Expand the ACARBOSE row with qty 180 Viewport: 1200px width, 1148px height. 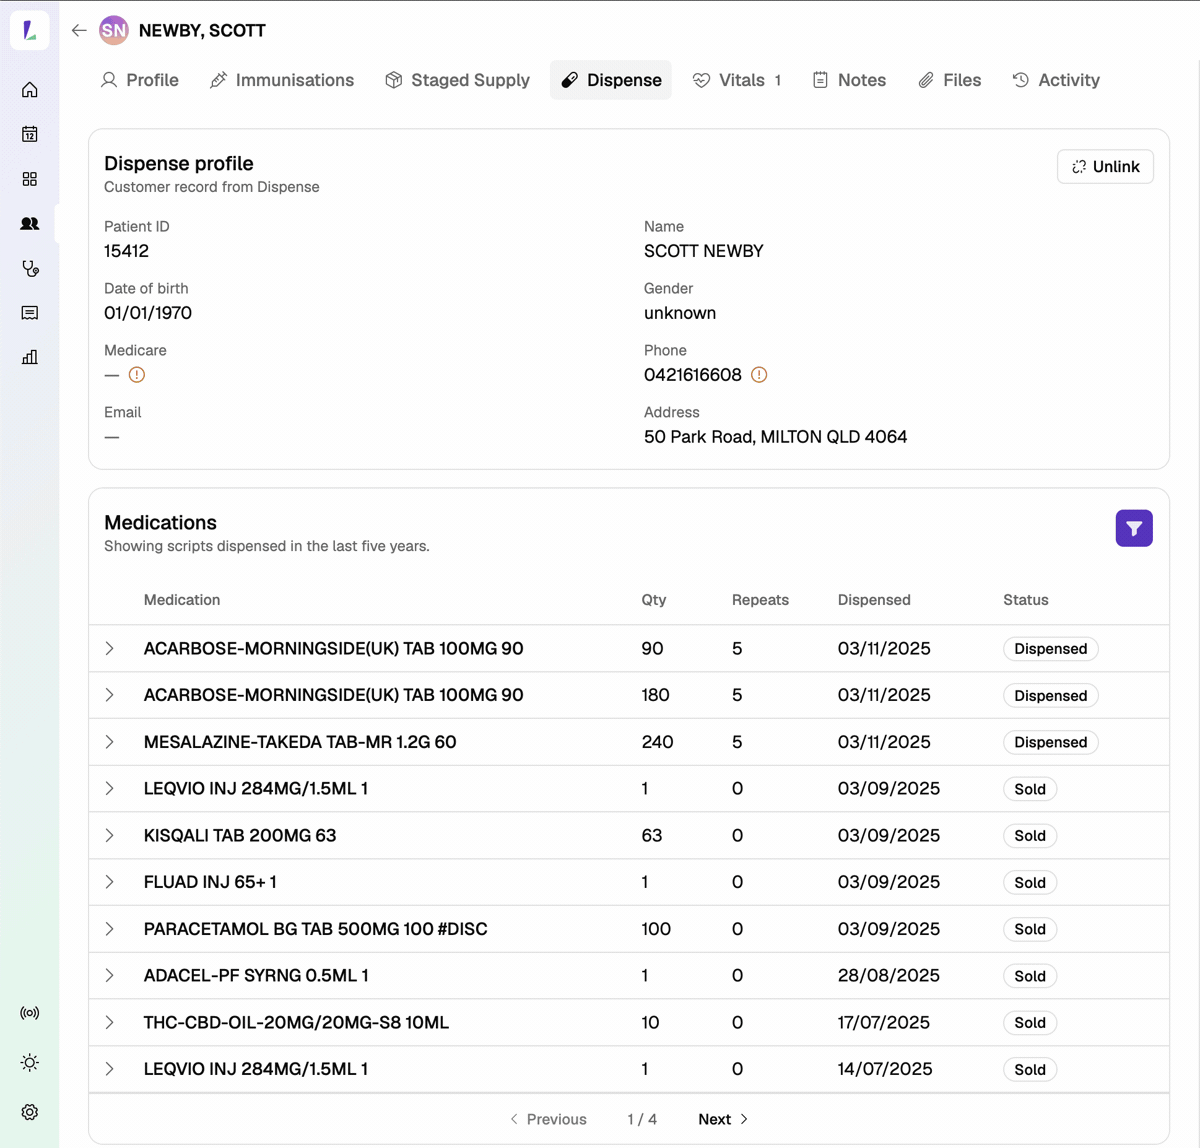click(110, 695)
